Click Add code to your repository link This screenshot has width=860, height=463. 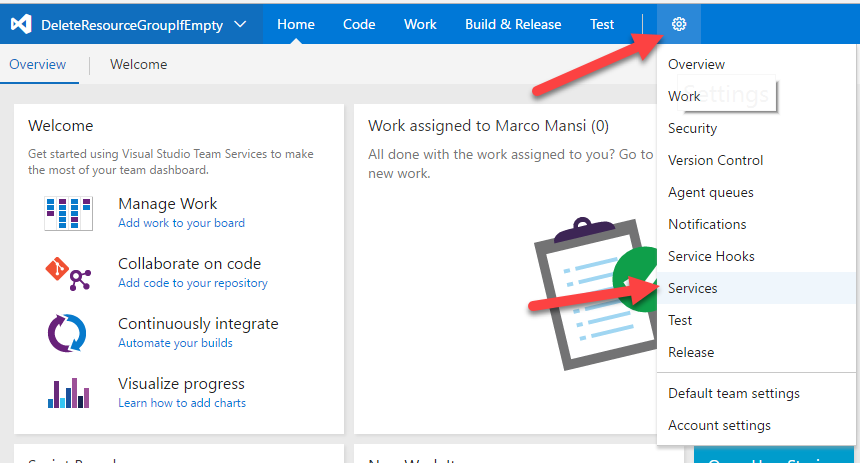(193, 283)
